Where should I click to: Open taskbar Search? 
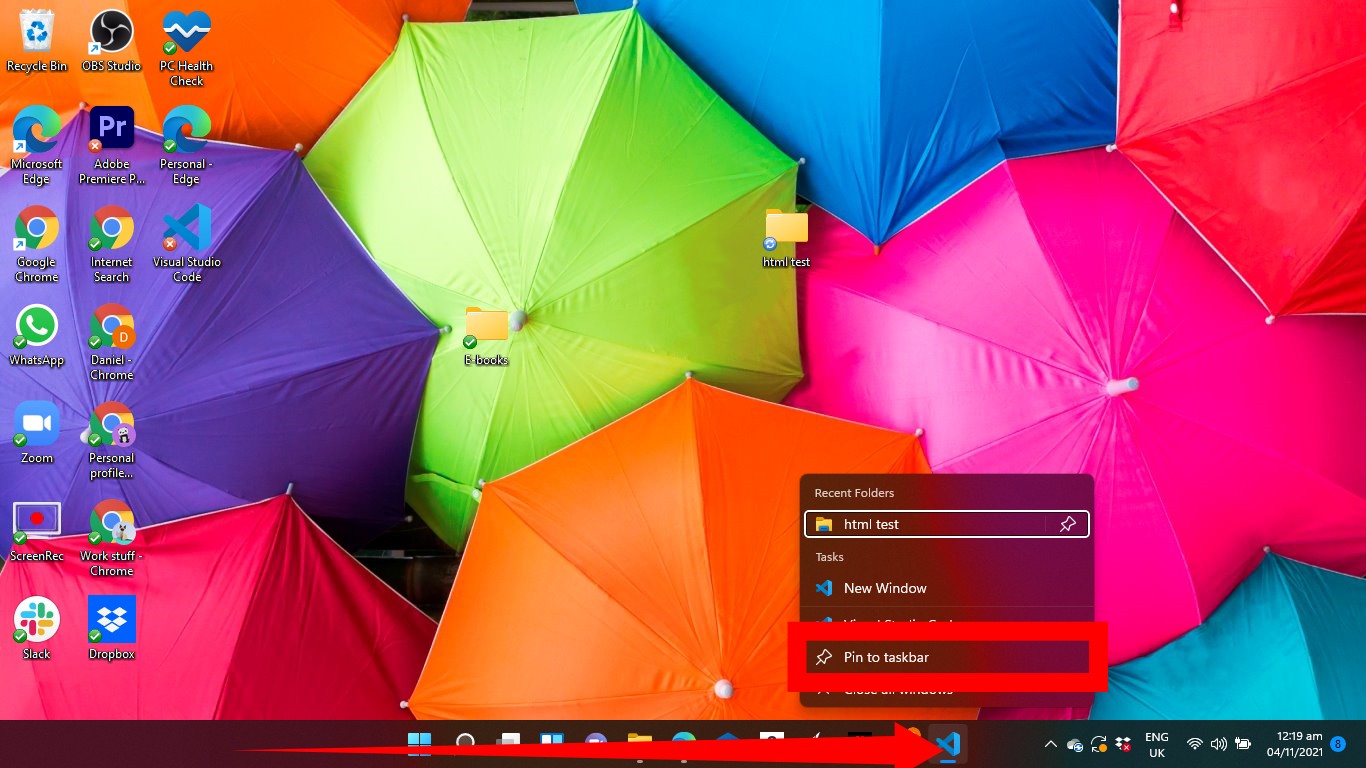click(465, 744)
